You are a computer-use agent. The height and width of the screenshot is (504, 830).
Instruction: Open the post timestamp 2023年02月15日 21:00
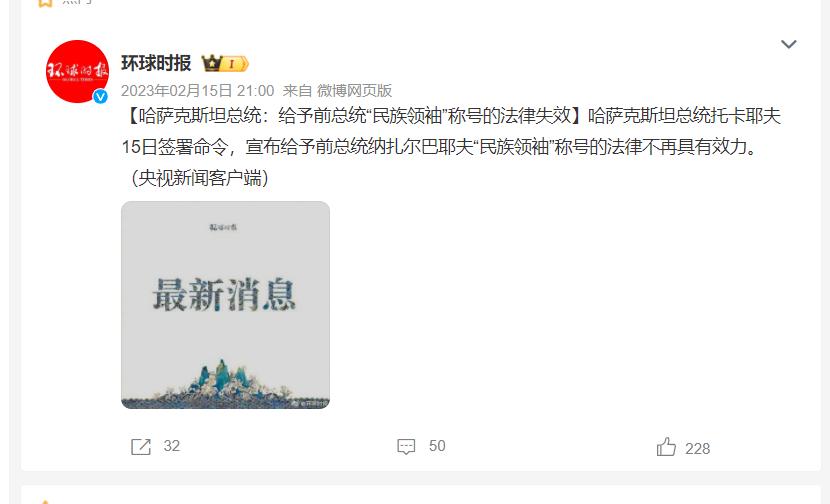[197, 91]
